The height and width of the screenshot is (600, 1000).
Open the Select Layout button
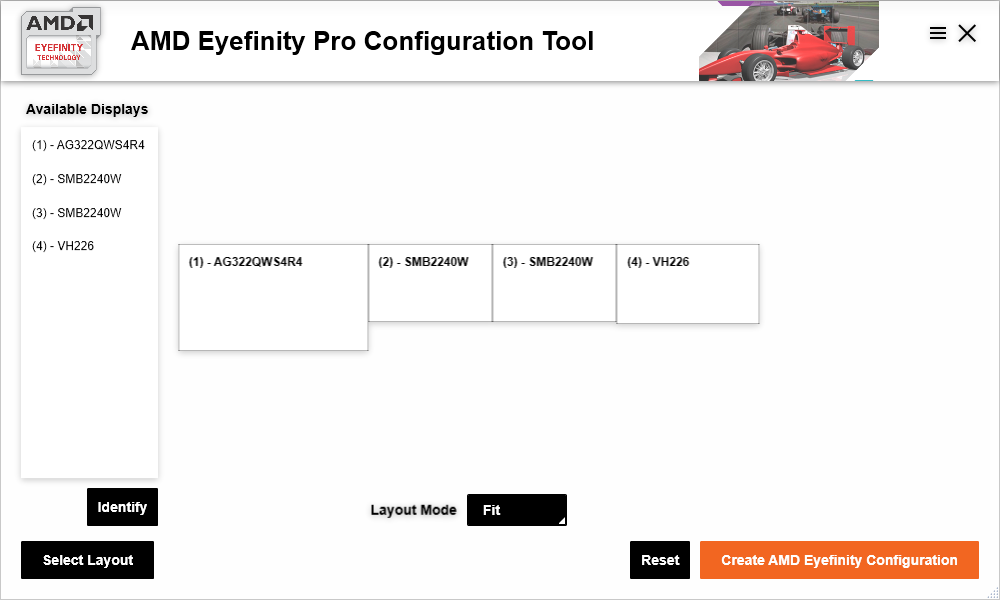point(87,560)
